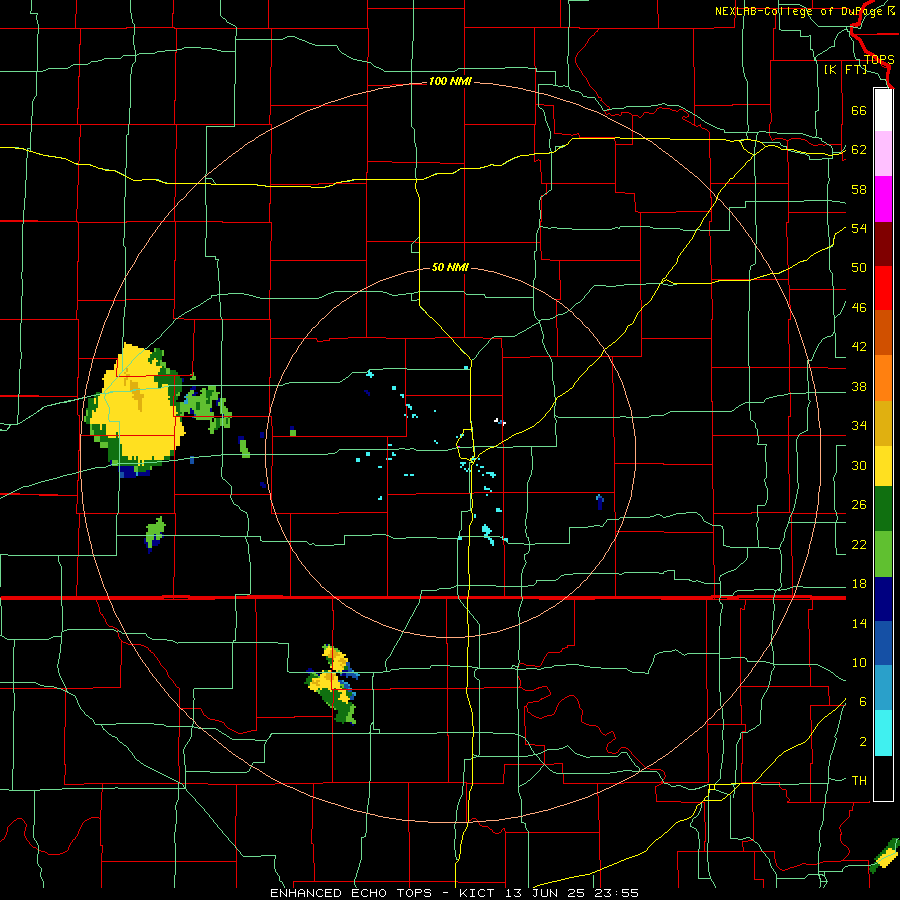Click the 'NEXLAB-College of DuPage' credit text
The width and height of the screenshot is (900, 900).
point(798,11)
